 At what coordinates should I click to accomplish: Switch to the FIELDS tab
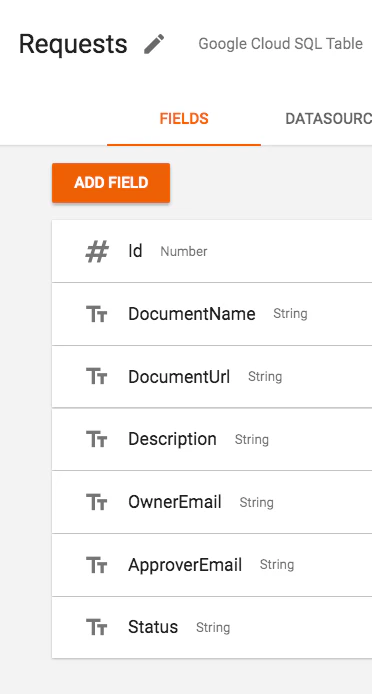[184, 119]
